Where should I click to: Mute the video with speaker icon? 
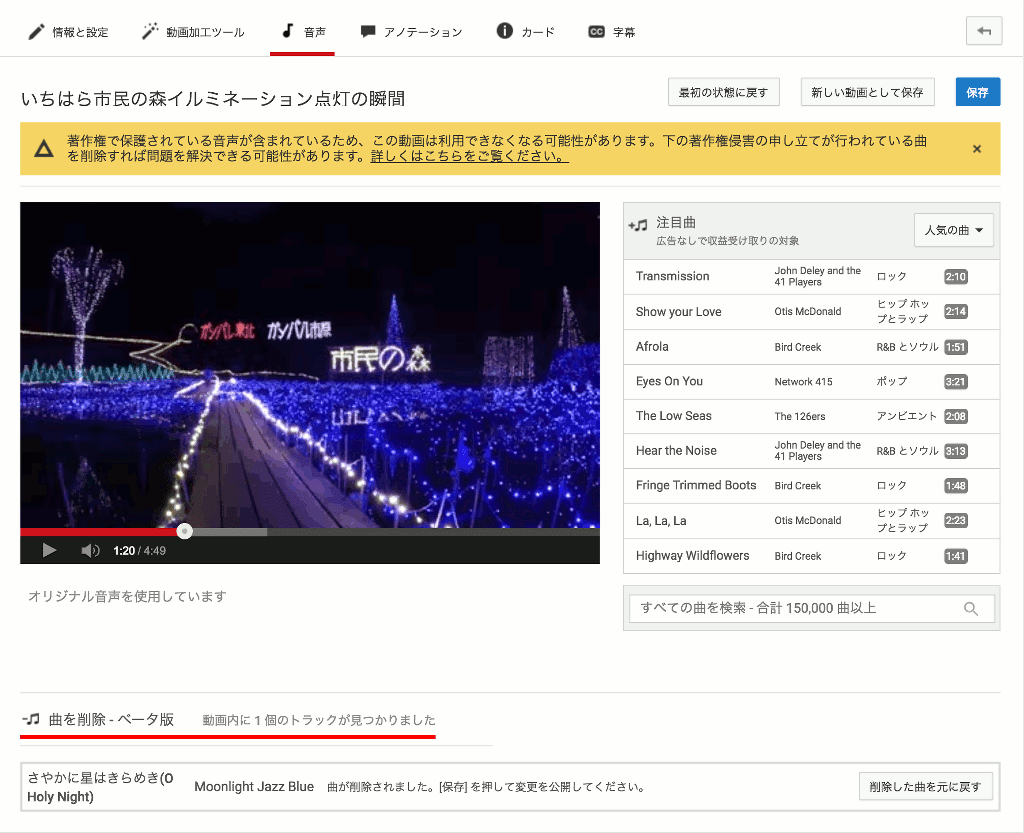pos(90,550)
